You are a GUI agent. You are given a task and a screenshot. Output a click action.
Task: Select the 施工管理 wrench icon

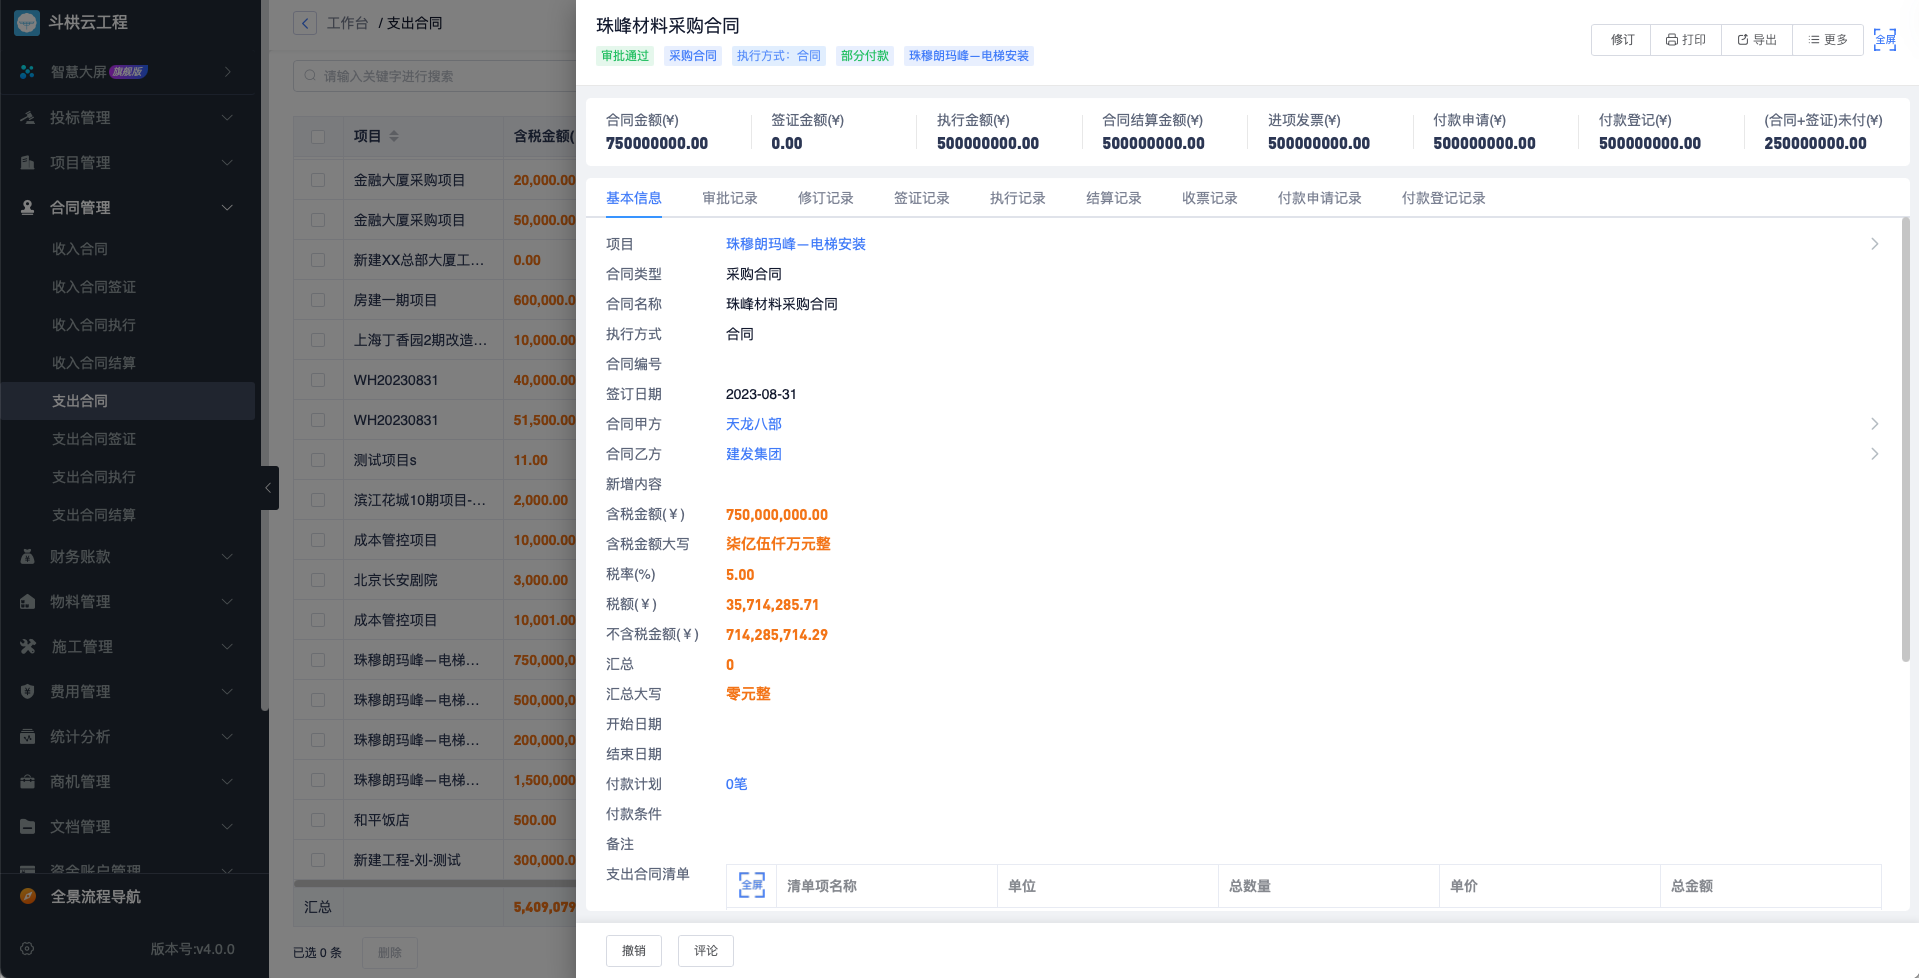pyautogui.click(x=26, y=646)
